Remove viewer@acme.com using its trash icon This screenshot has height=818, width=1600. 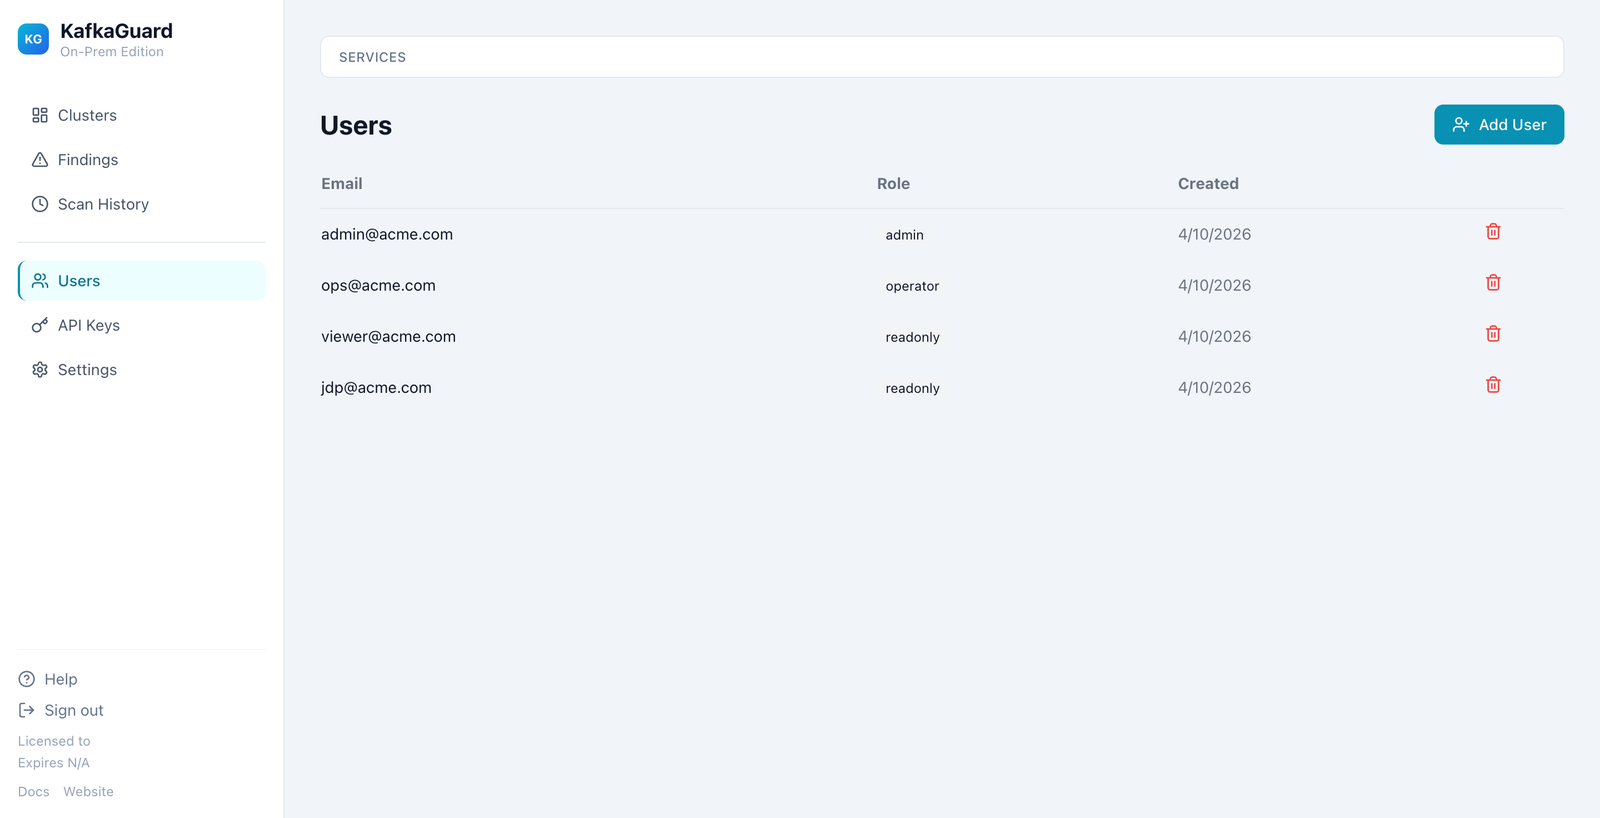click(x=1492, y=334)
